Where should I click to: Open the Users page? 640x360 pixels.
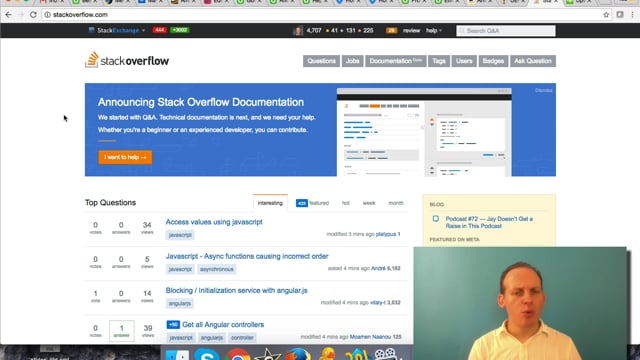(x=464, y=61)
